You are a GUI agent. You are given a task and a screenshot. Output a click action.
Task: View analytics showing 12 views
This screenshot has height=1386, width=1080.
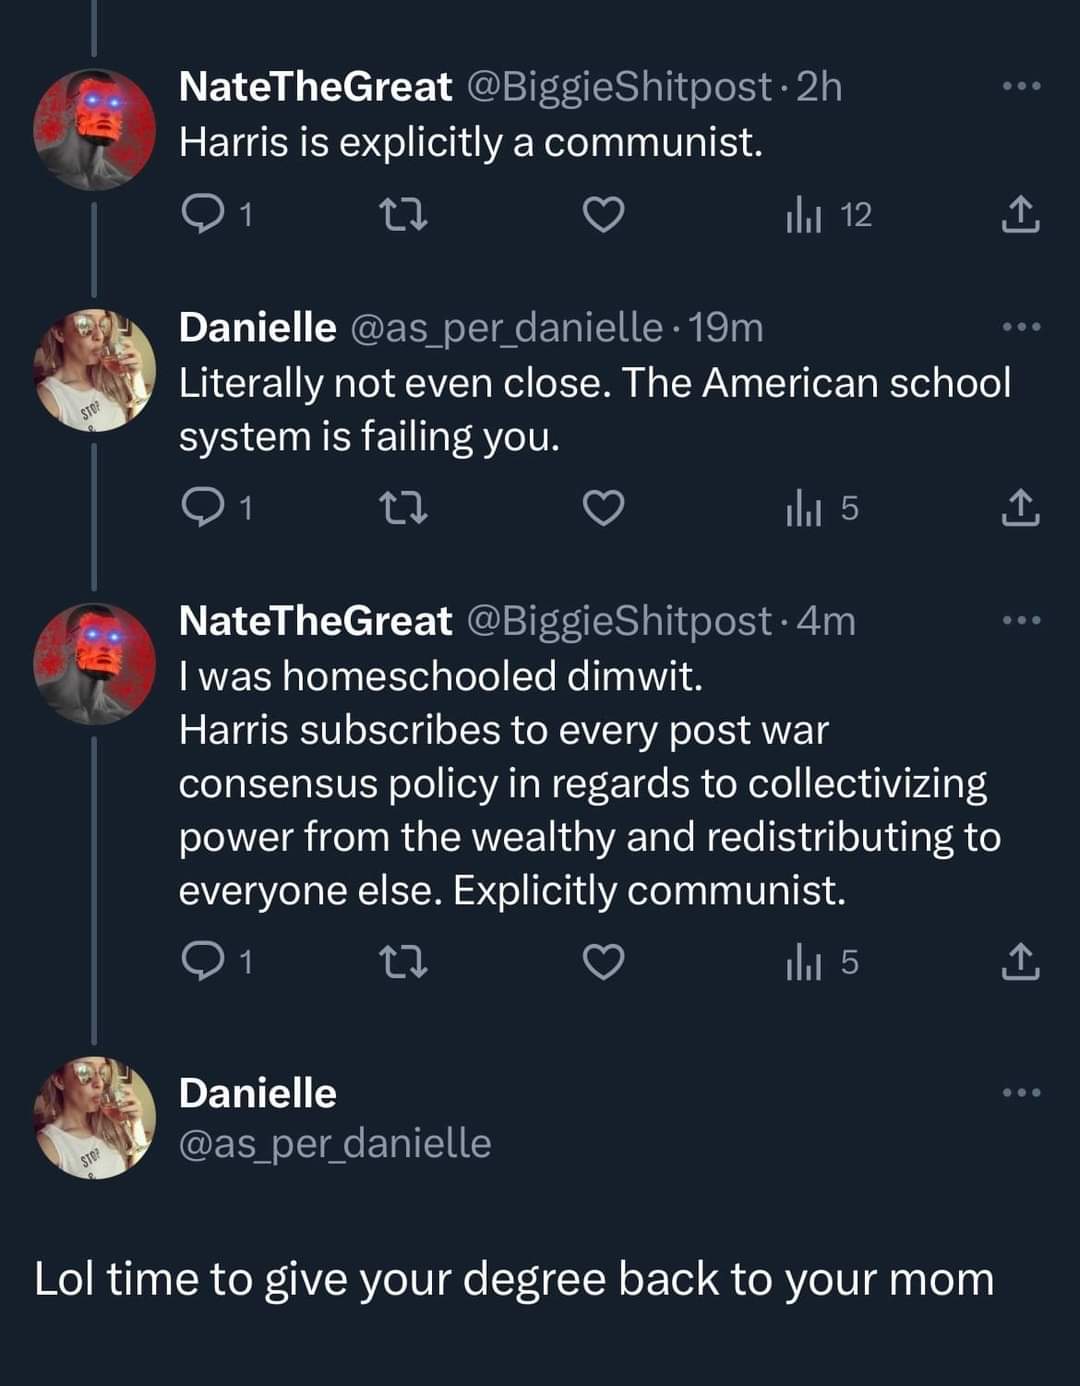coord(828,215)
